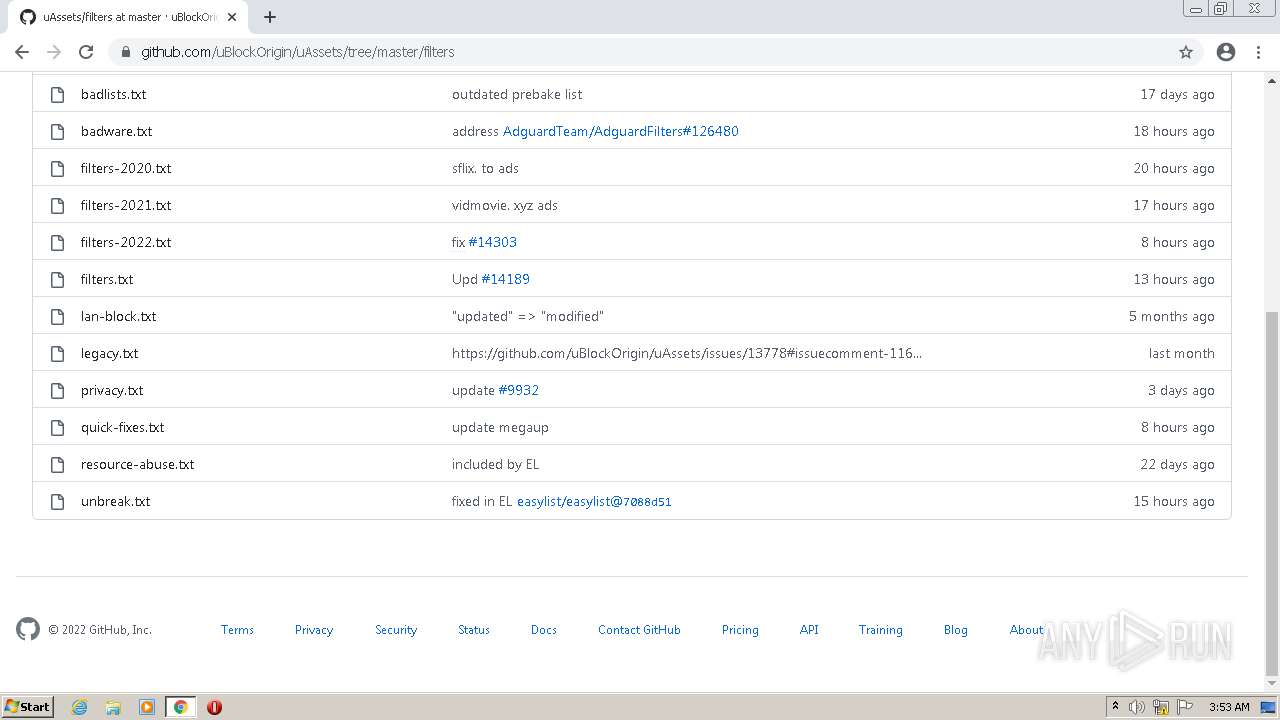Viewport: 1280px width, 720px height.
Task: Open the Chrome three-dot menu
Action: 1258,52
